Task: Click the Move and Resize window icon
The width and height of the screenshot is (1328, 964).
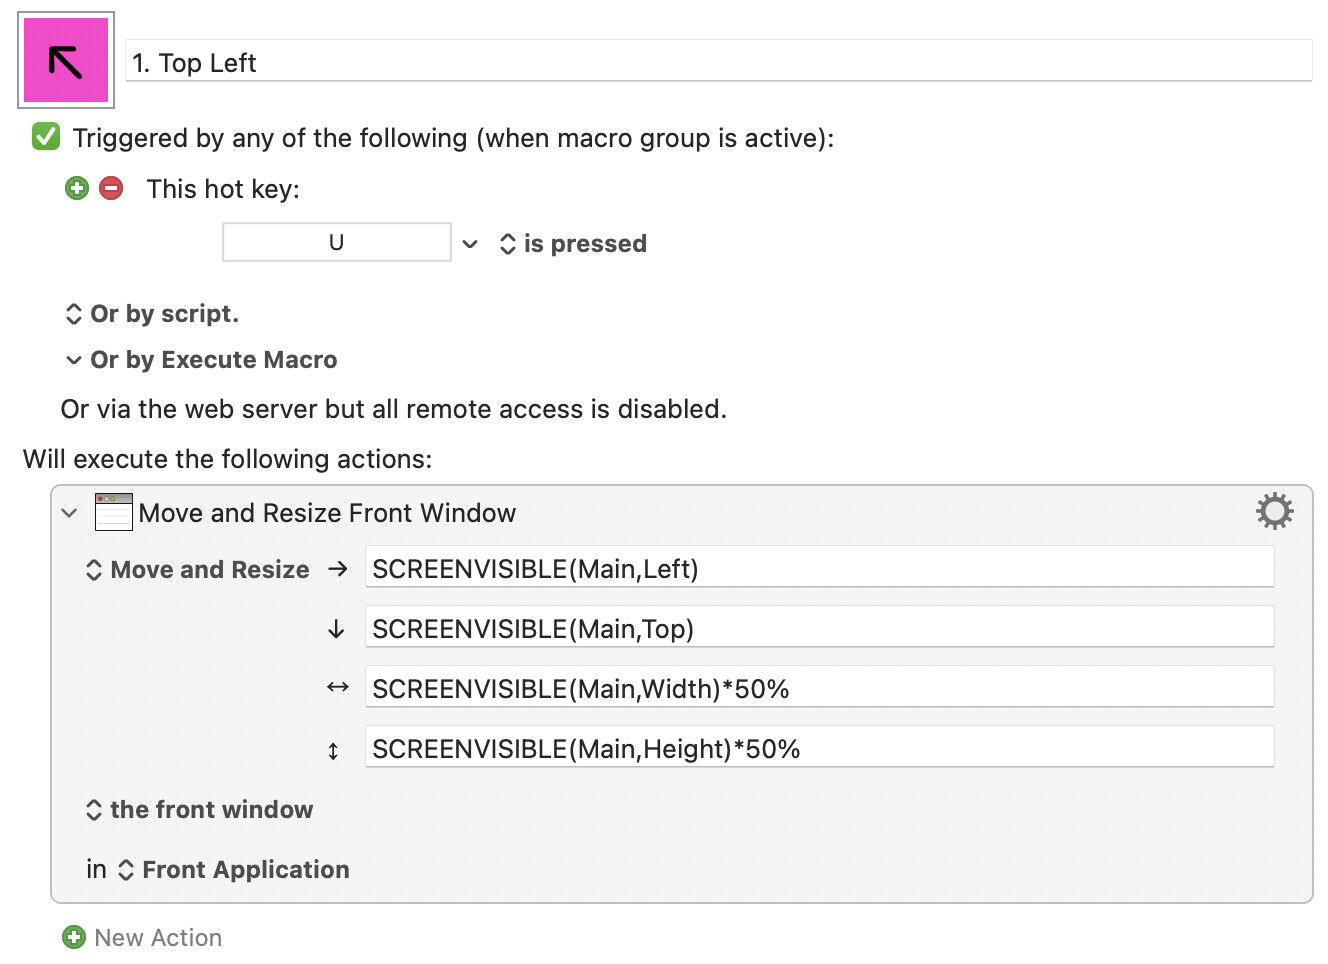Action: (x=114, y=512)
